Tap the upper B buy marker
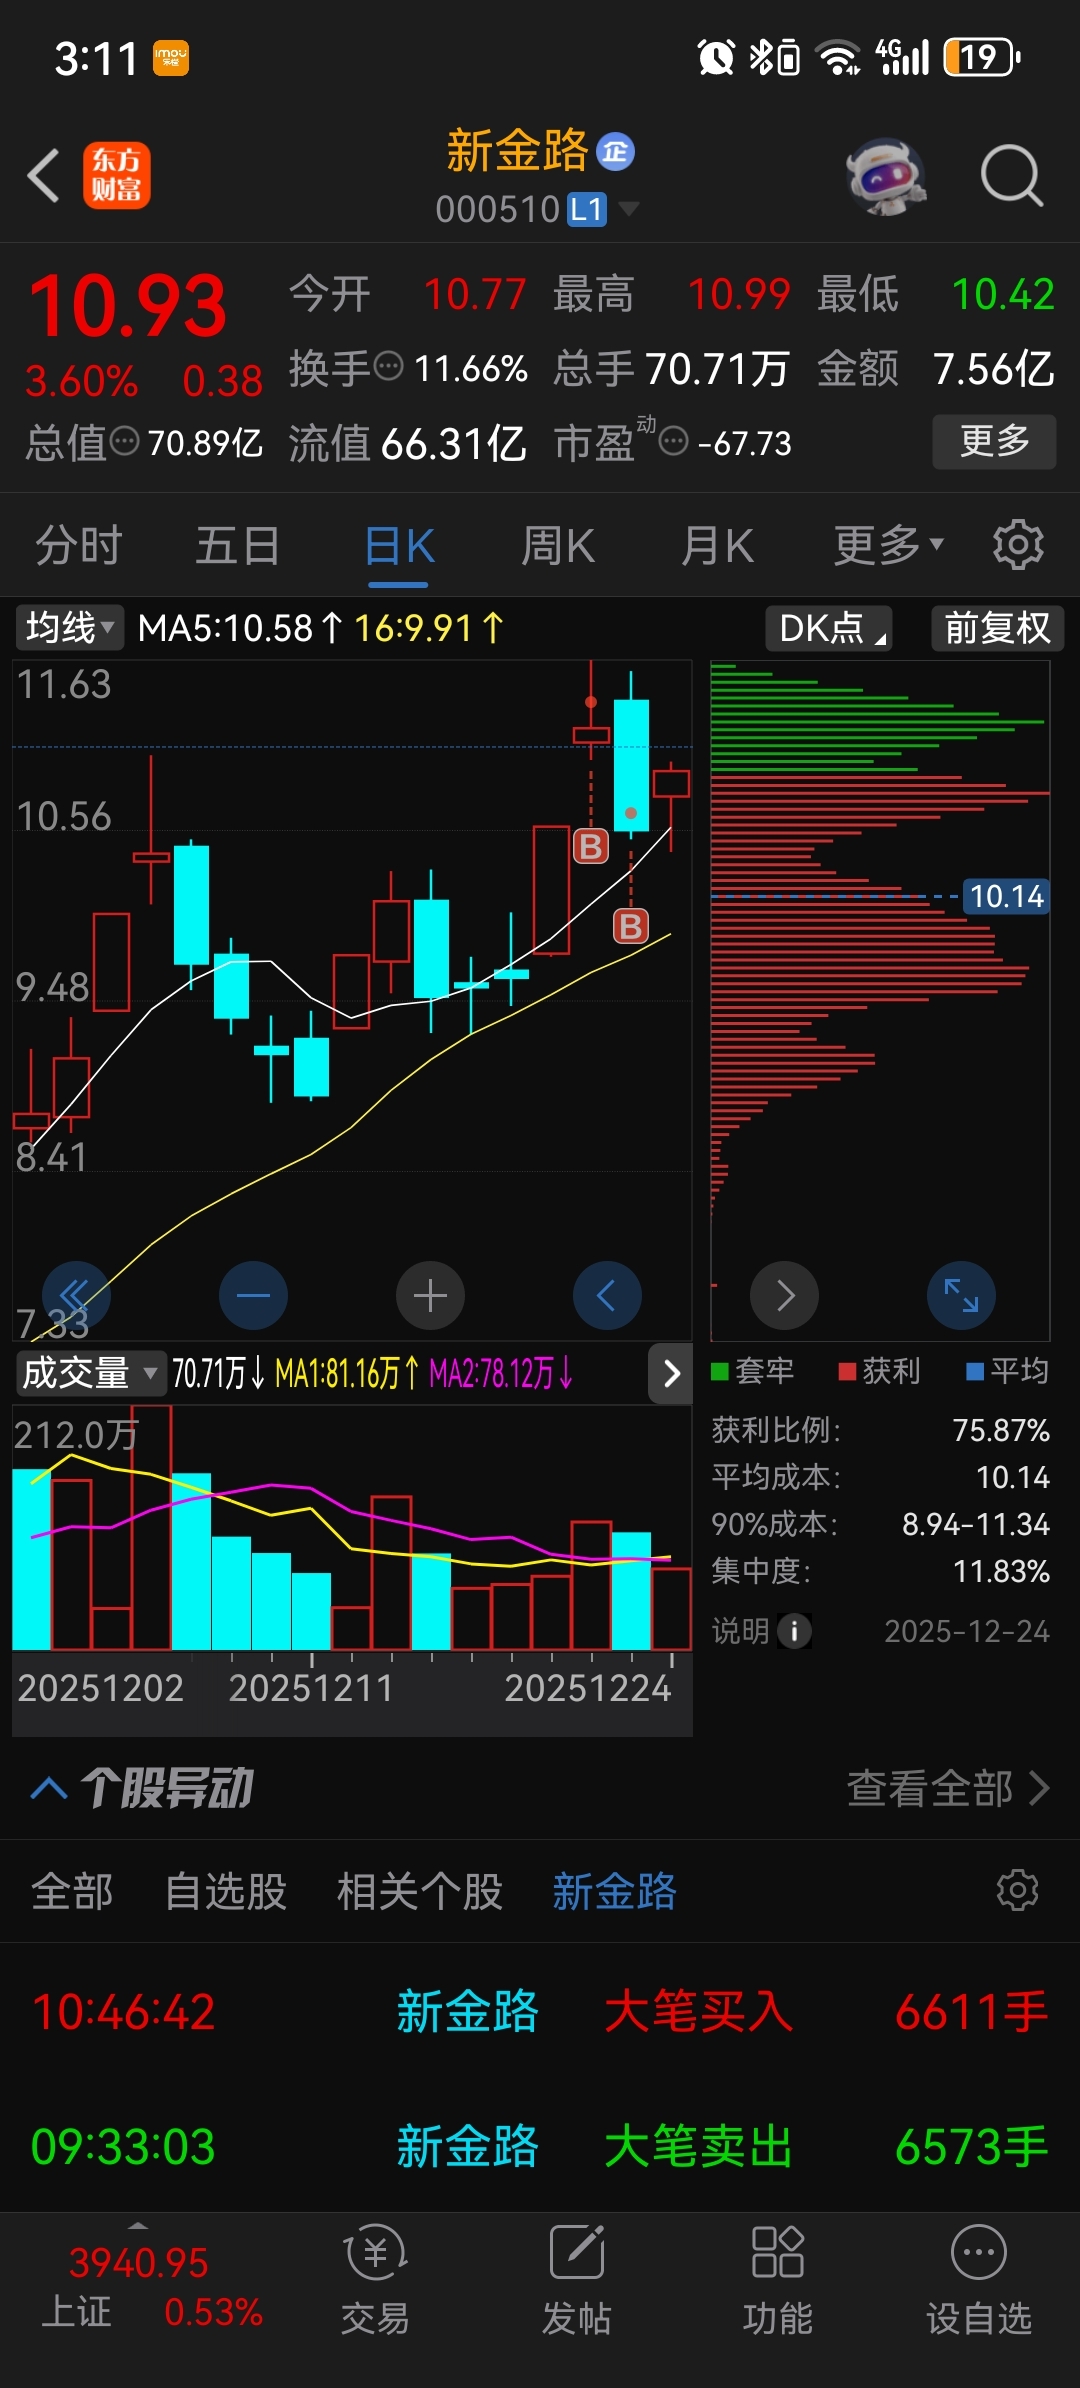This screenshot has height=2388, width=1080. point(591,847)
